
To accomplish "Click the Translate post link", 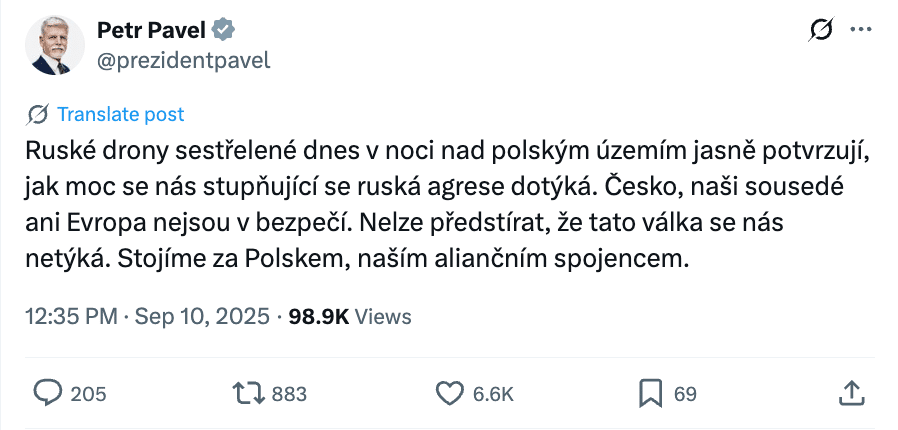I will click(120, 114).
